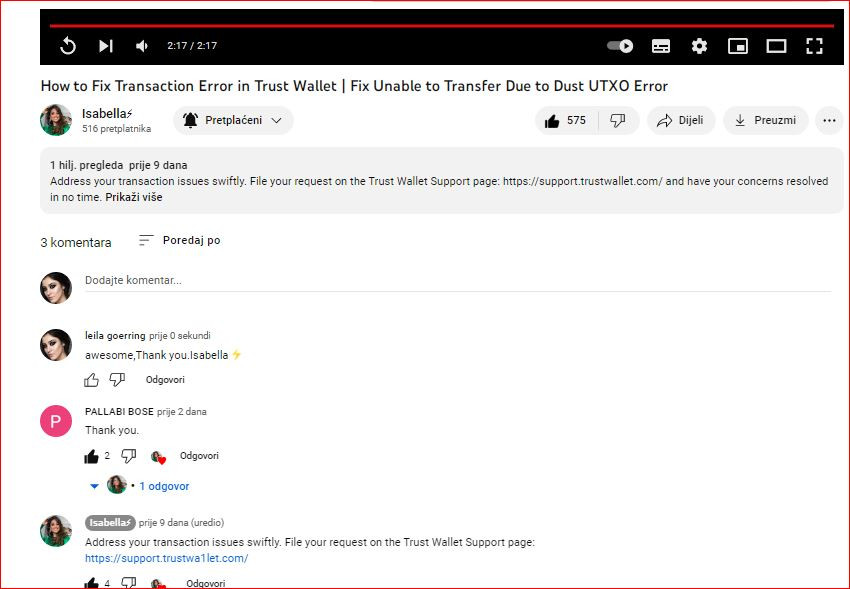Like the video showing 575 likes
The image size is (850, 589).
[x=567, y=120]
